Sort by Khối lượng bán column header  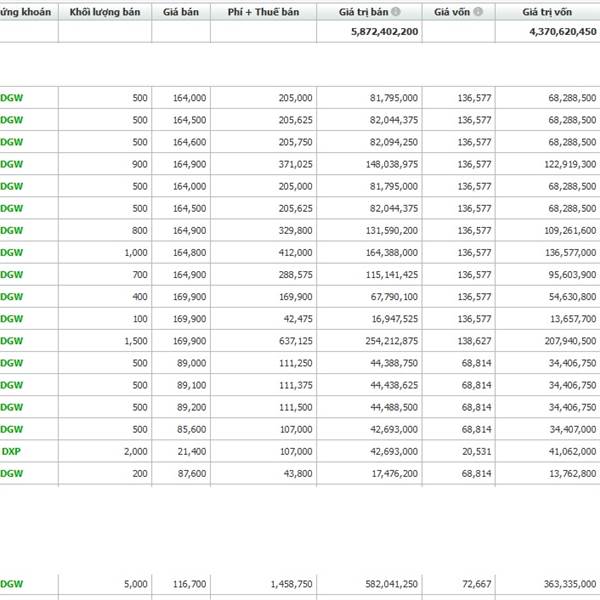tap(105, 12)
